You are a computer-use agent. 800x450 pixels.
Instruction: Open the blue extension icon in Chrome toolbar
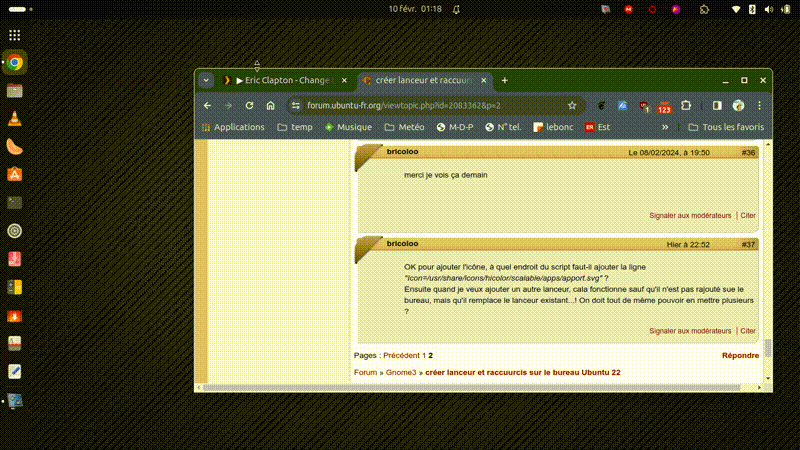[622, 106]
